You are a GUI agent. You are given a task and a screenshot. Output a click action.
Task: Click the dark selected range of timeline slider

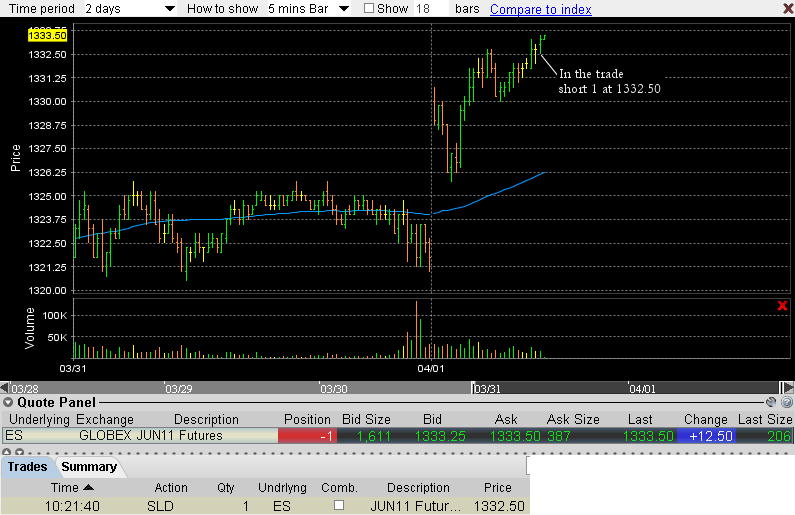pyautogui.click(x=625, y=388)
